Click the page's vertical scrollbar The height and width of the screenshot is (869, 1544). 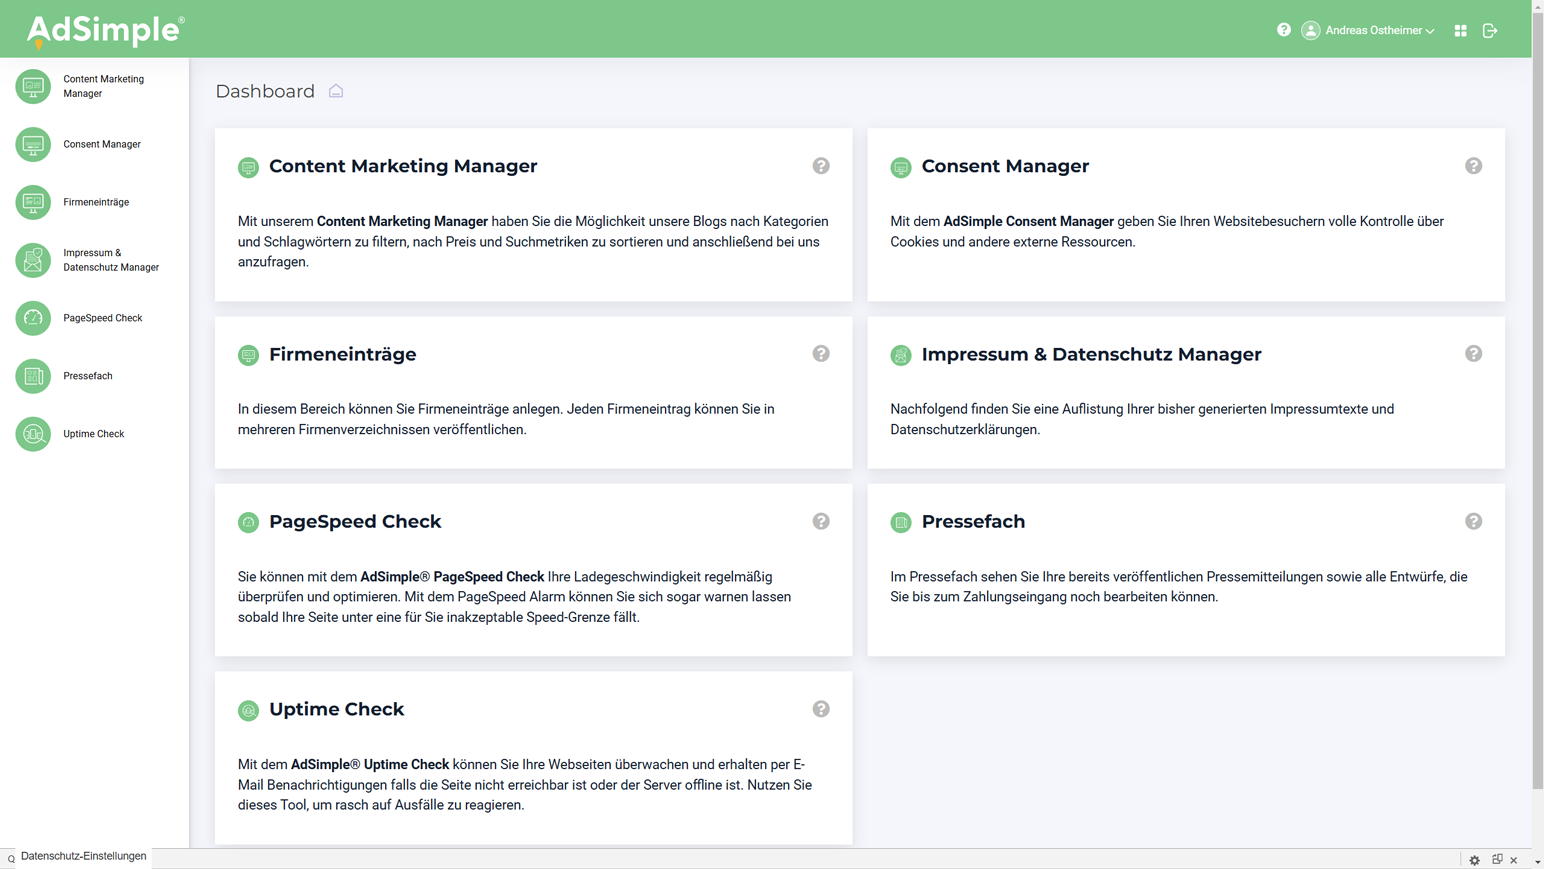[1537, 400]
